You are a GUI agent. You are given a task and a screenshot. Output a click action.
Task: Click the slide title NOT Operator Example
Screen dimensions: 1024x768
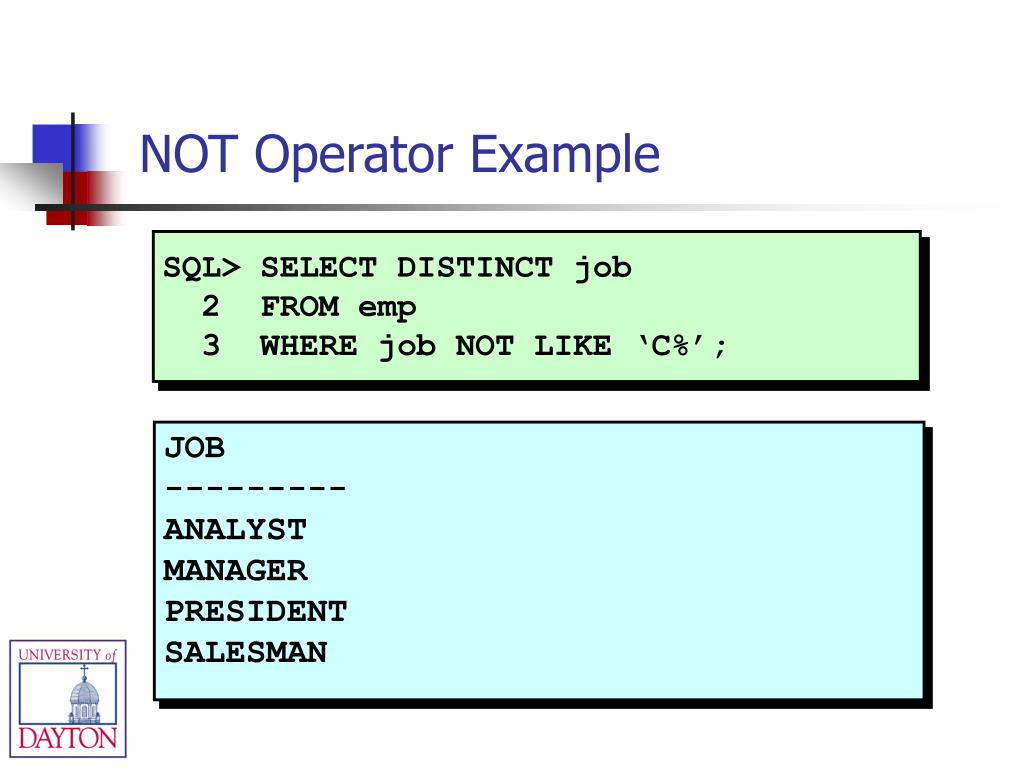click(x=400, y=154)
